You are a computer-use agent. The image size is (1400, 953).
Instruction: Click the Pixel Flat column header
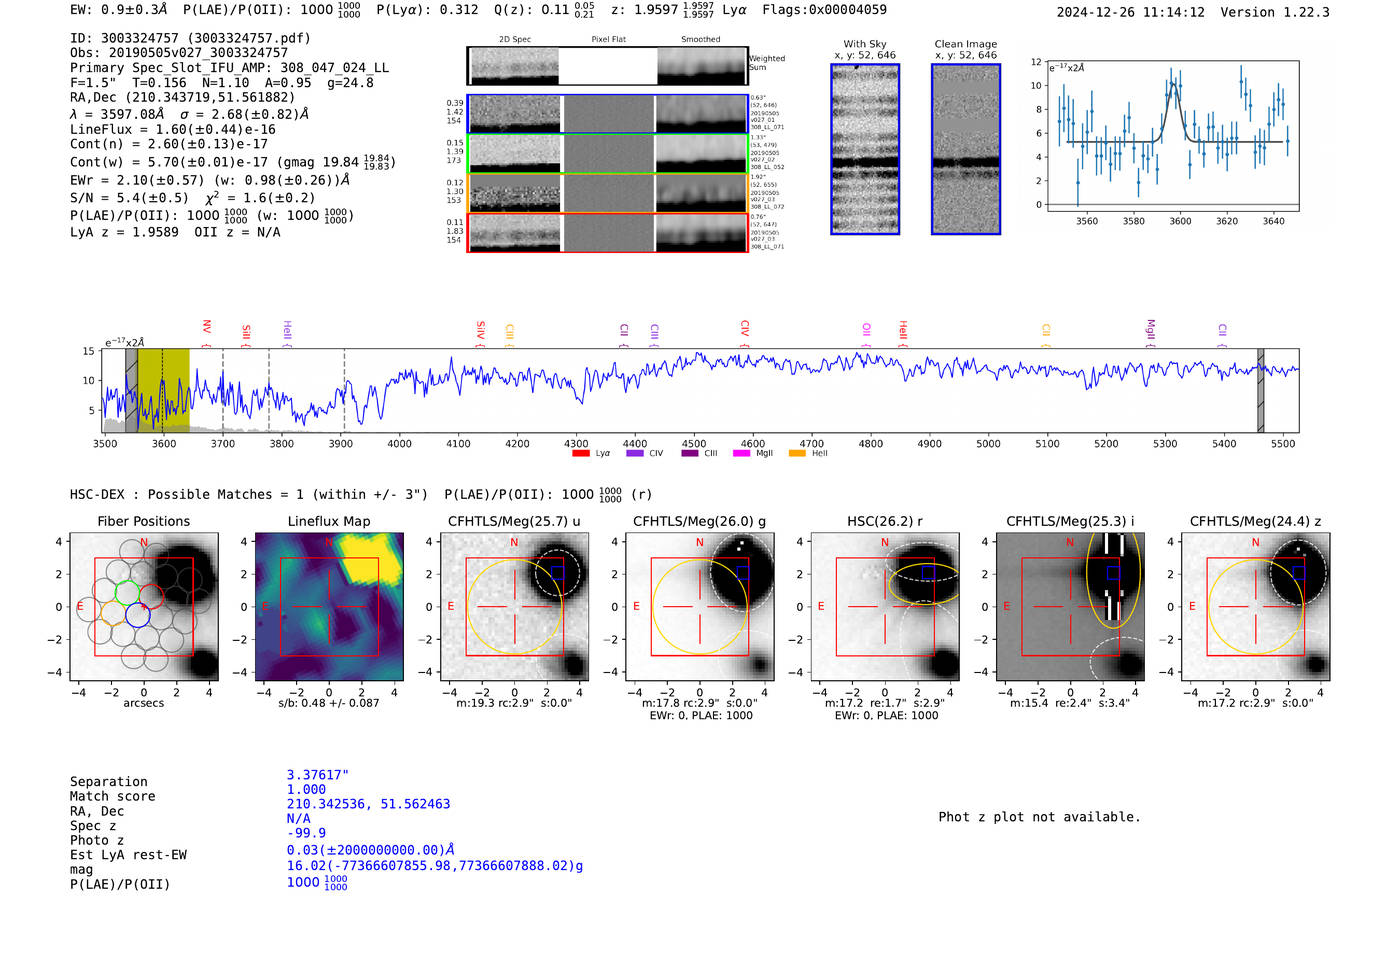(x=608, y=39)
